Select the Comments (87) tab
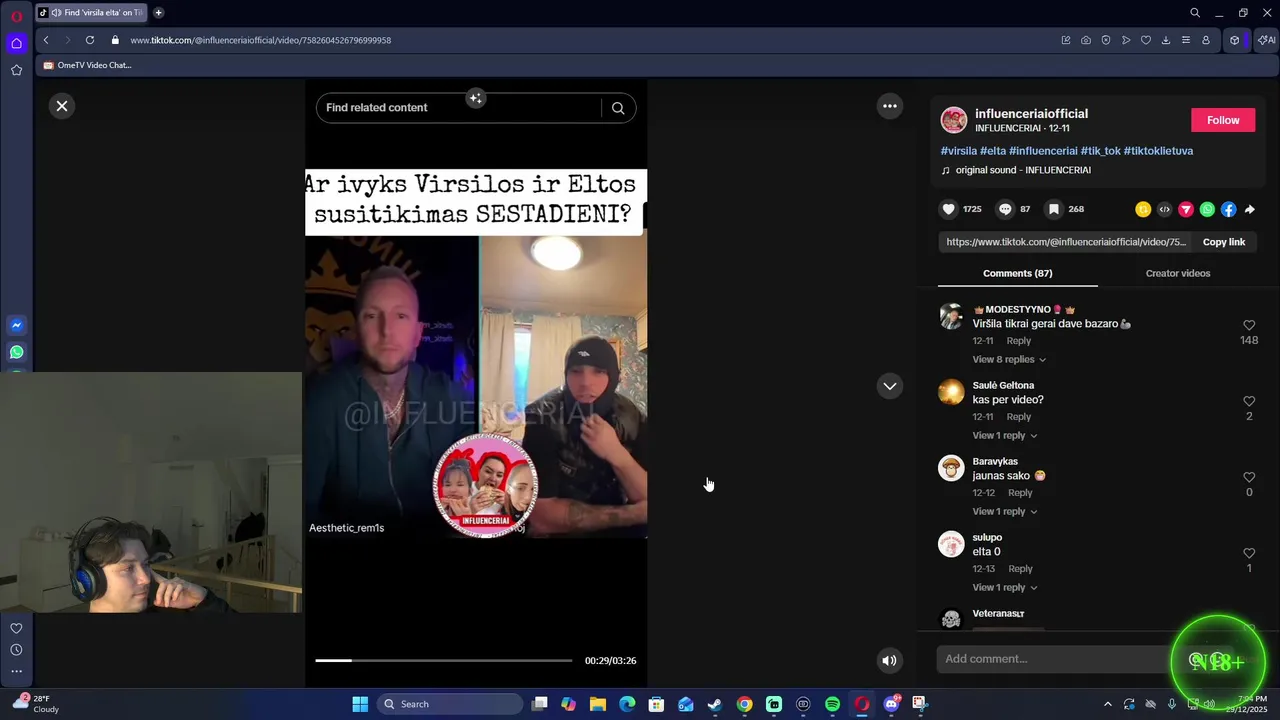Image resolution: width=1280 pixels, height=720 pixels. click(x=1017, y=273)
